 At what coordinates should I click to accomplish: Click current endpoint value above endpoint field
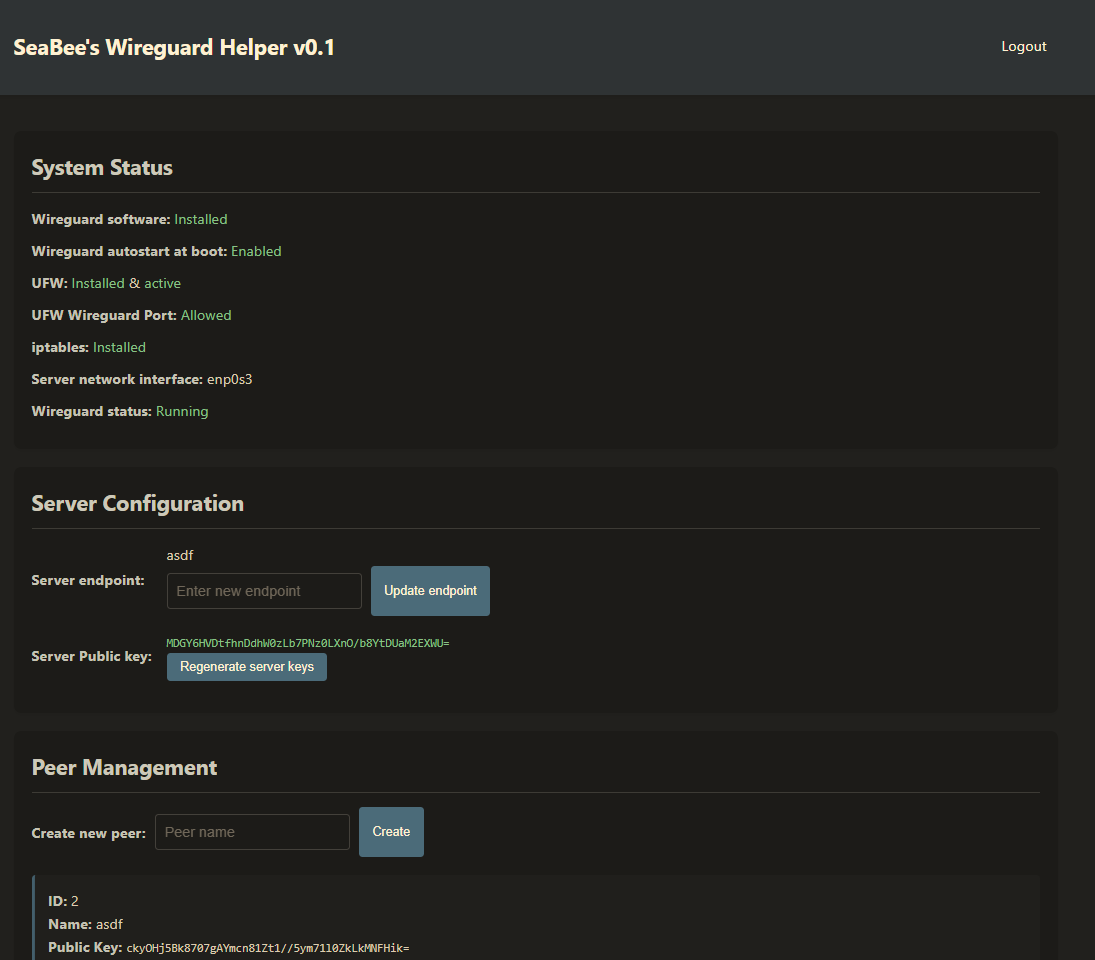(x=180, y=556)
